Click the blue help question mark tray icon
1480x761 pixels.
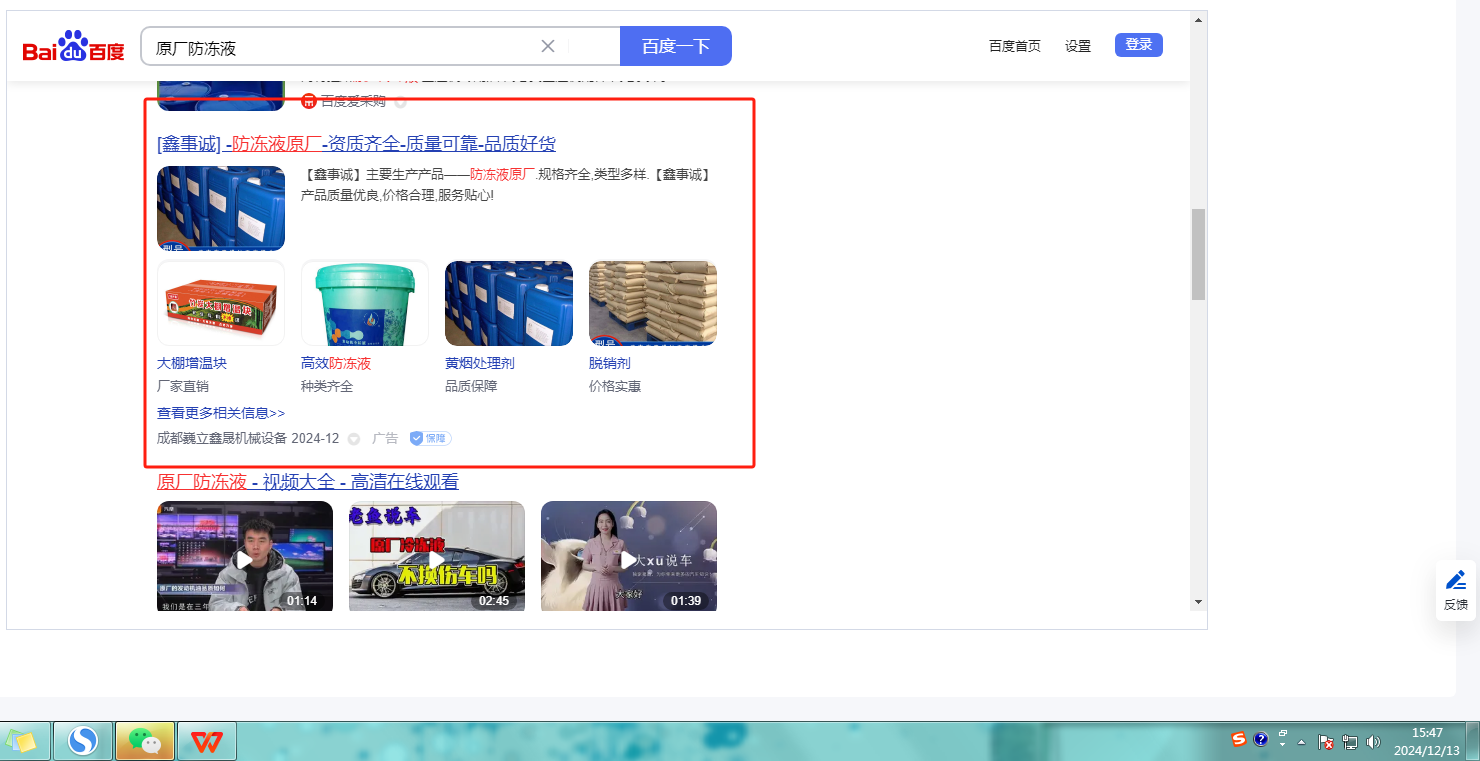coord(1261,740)
